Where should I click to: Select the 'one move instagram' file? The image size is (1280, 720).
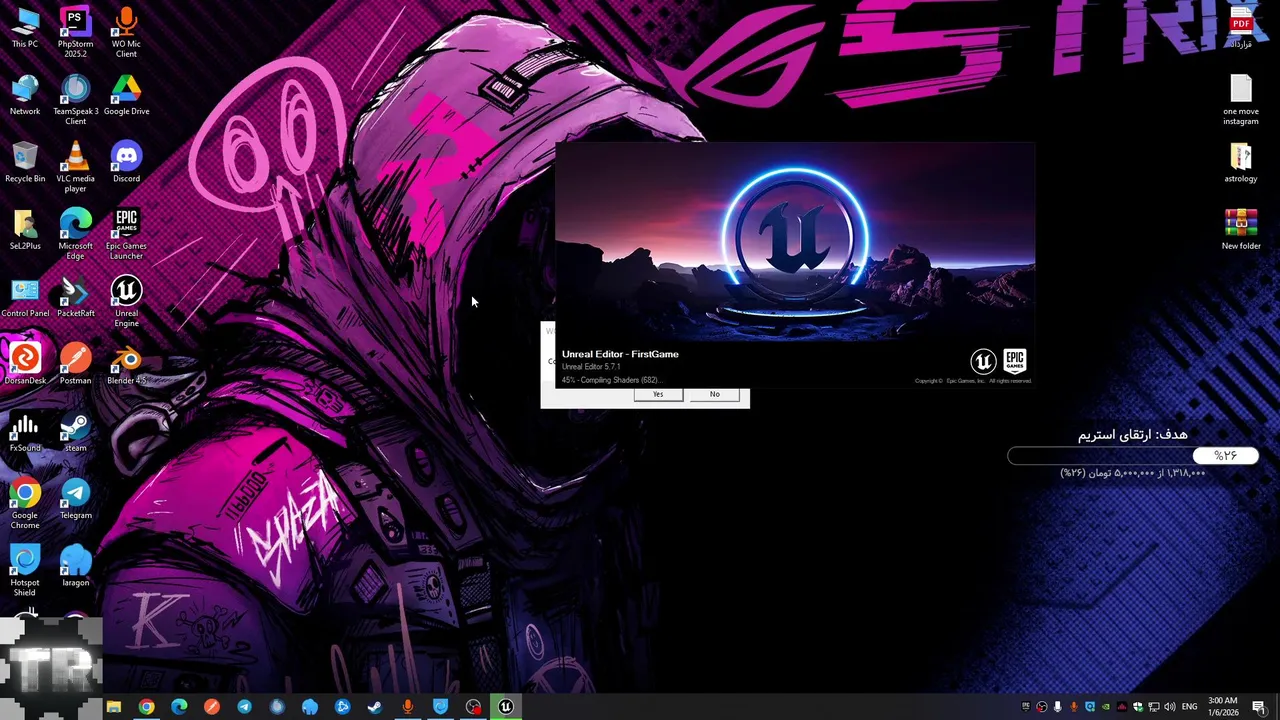[1241, 100]
